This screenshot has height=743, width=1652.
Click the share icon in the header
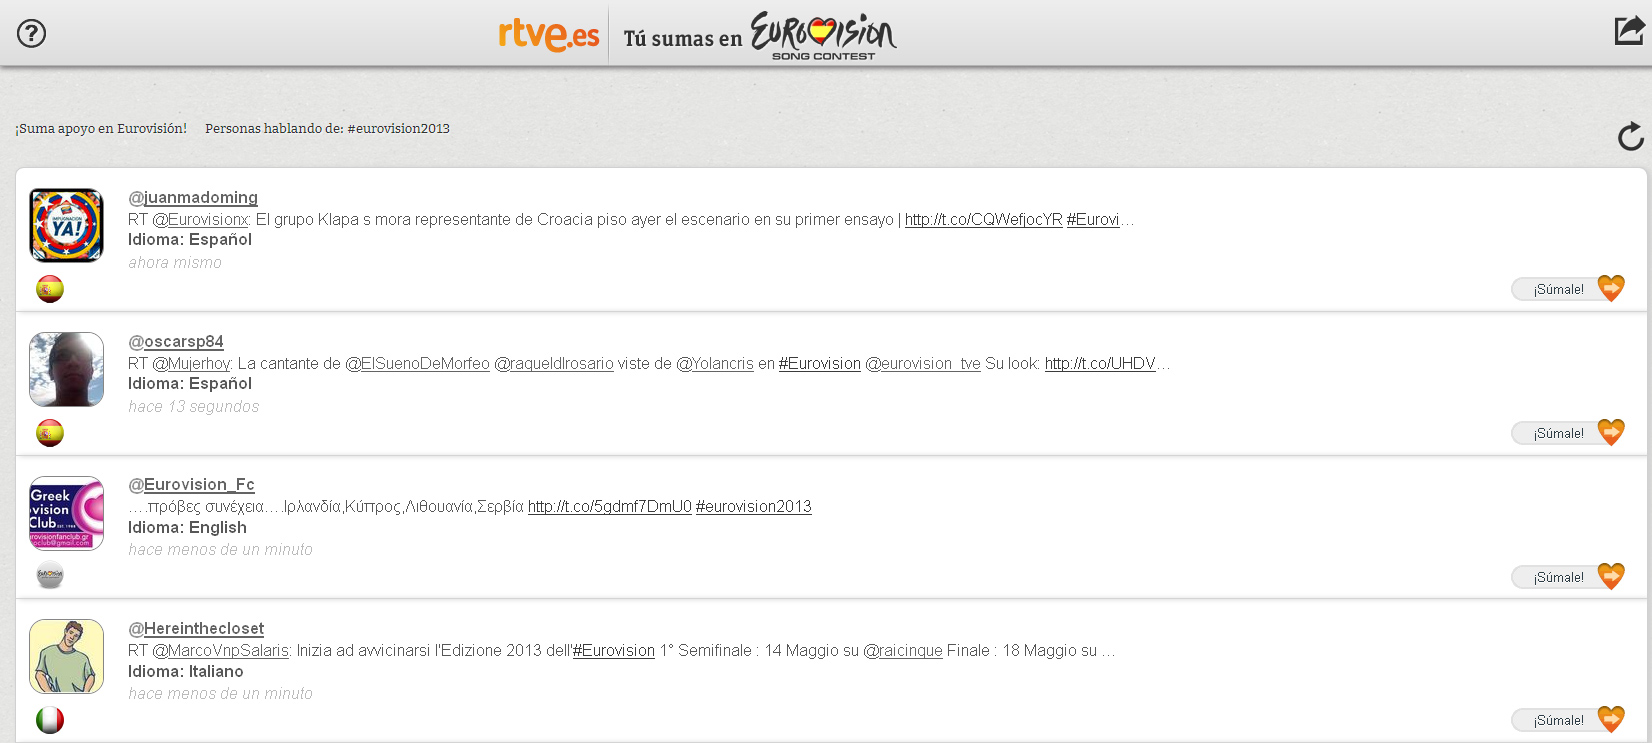coord(1629,30)
